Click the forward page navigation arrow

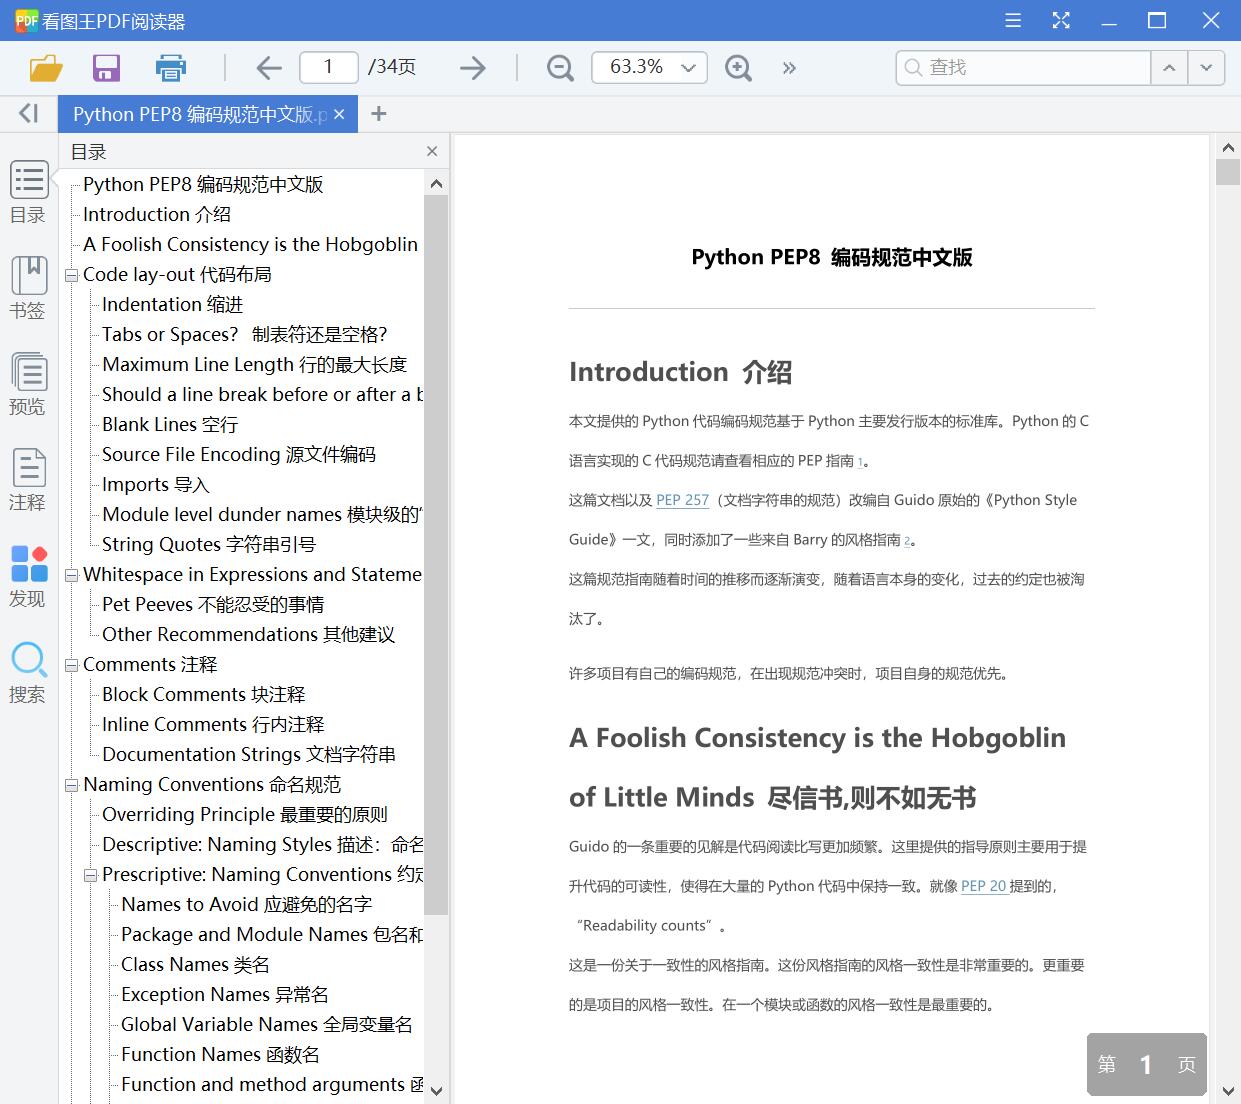click(471, 67)
